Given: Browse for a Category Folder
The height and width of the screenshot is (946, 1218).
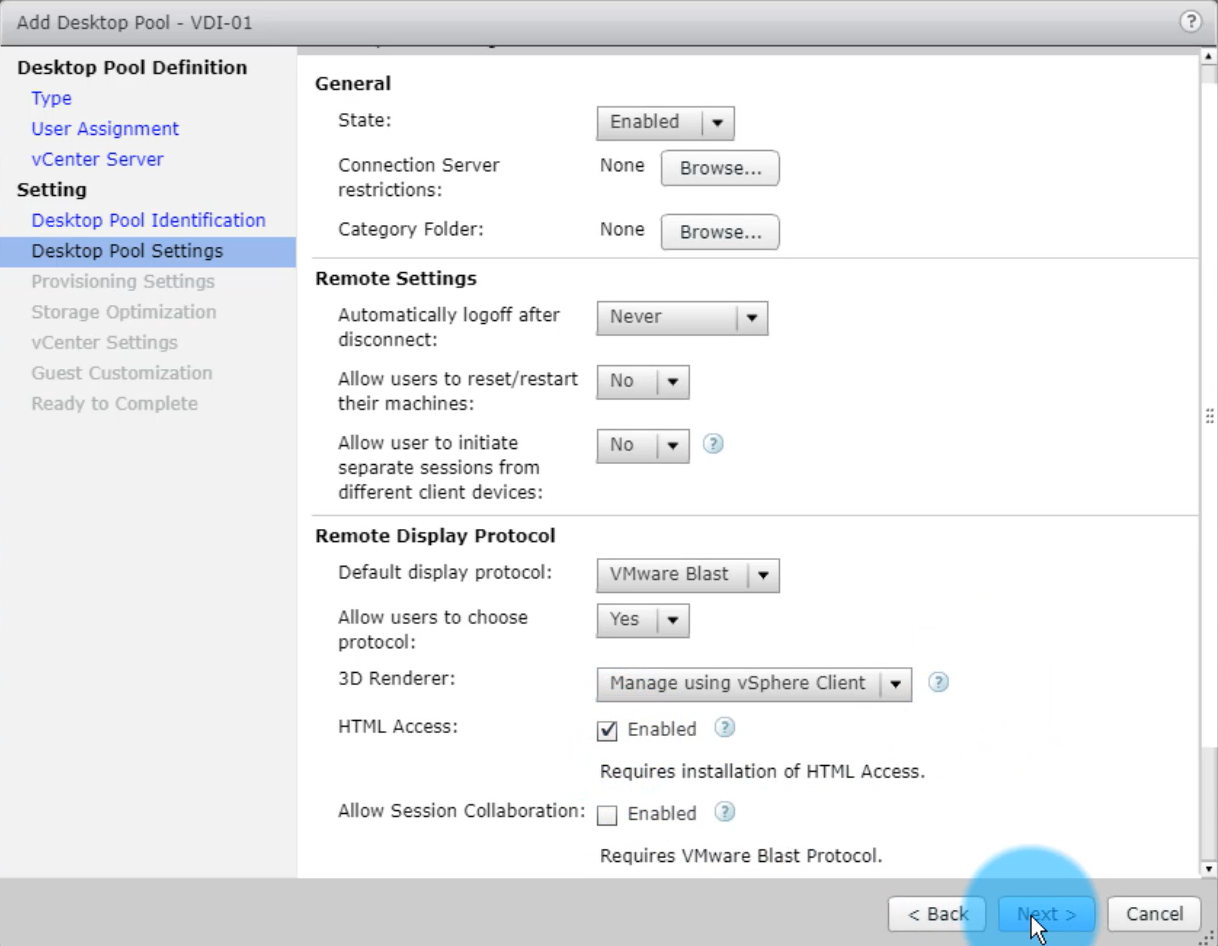Looking at the screenshot, I should (719, 232).
